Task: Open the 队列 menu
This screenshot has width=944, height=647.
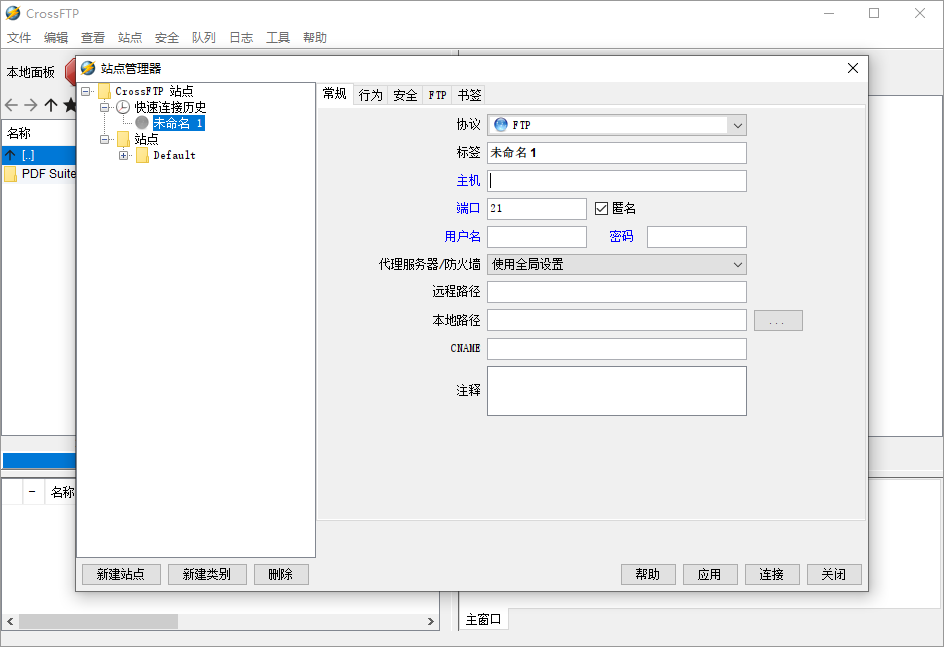Action: pyautogui.click(x=203, y=38)
